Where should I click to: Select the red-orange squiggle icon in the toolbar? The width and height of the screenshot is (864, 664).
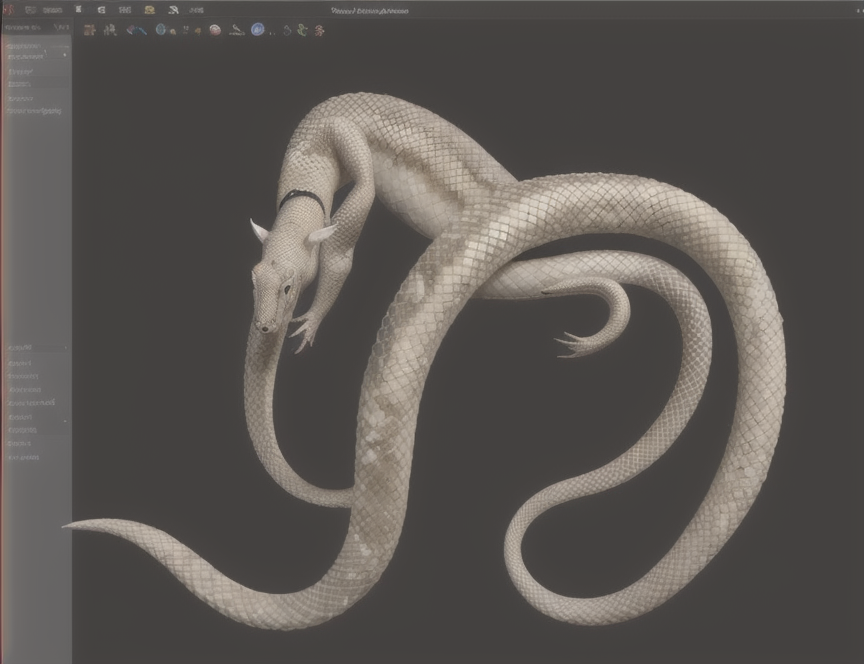(x=319, y=30)
